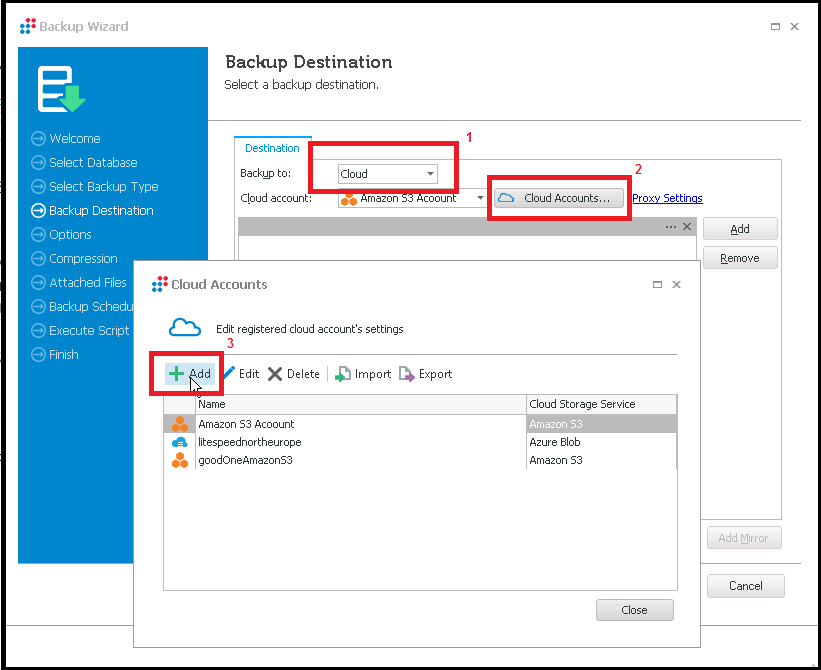
Task: Cancel the Backup Wizard
Action: point(745,586)
